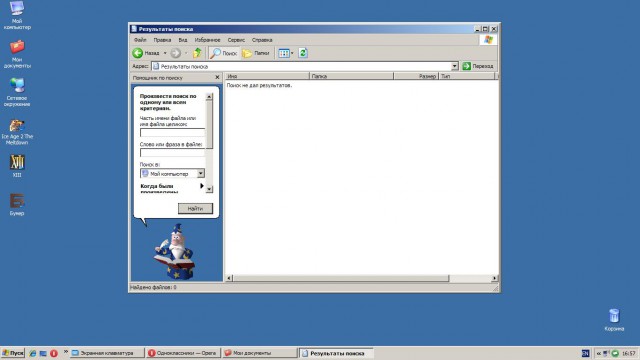
Task: Click horizontal scrollbar left arrow
Action: pyautogui.click(x=229, y=278)
